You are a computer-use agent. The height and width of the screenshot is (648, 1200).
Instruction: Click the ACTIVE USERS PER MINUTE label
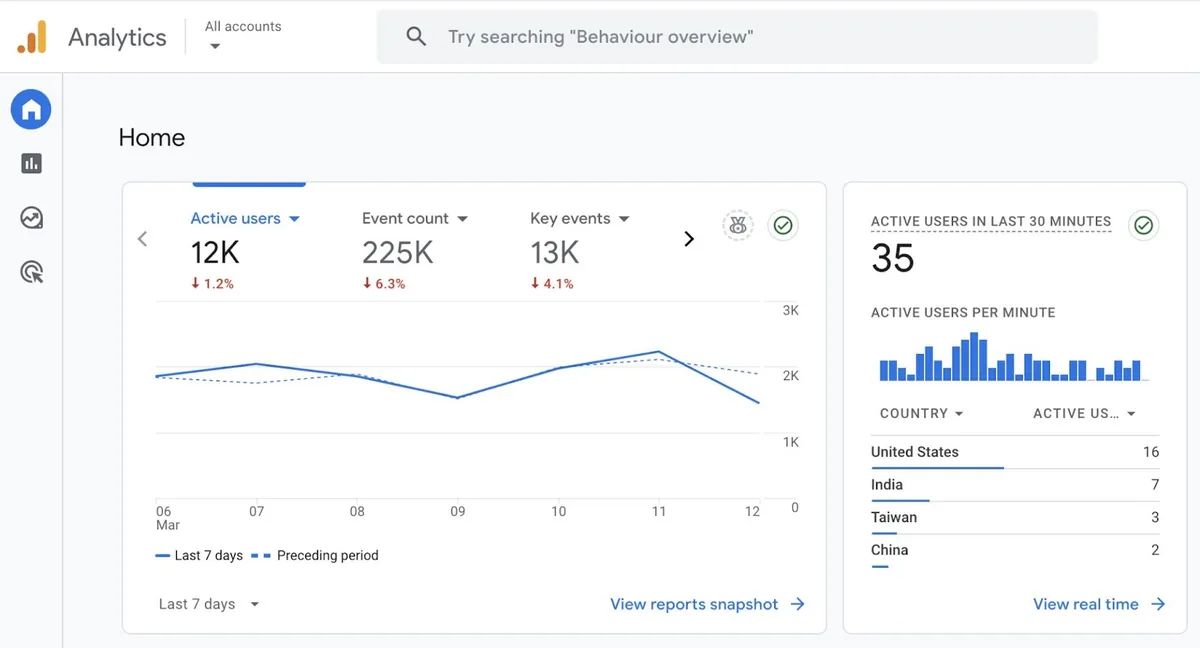963,313
